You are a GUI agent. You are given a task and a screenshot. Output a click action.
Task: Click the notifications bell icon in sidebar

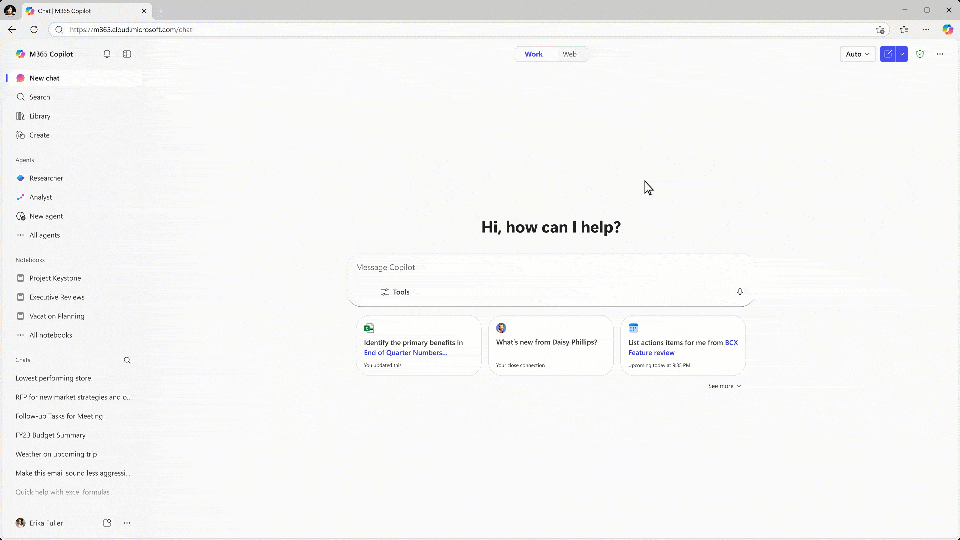107,54
